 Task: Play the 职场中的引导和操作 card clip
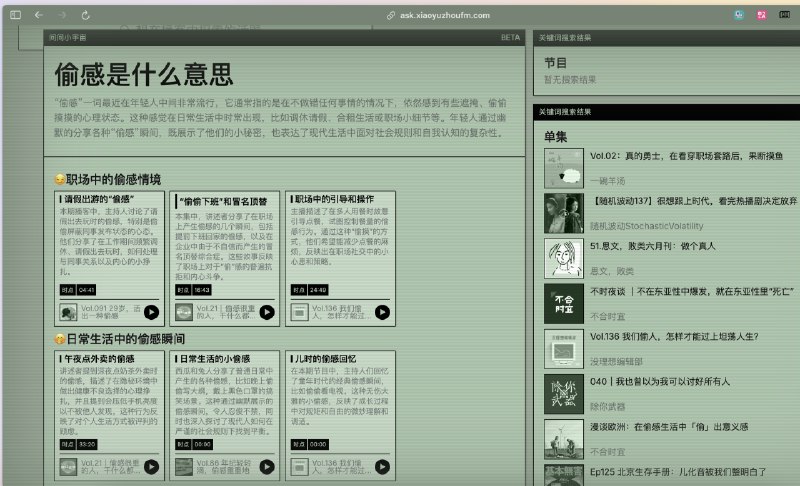(382, 312)
